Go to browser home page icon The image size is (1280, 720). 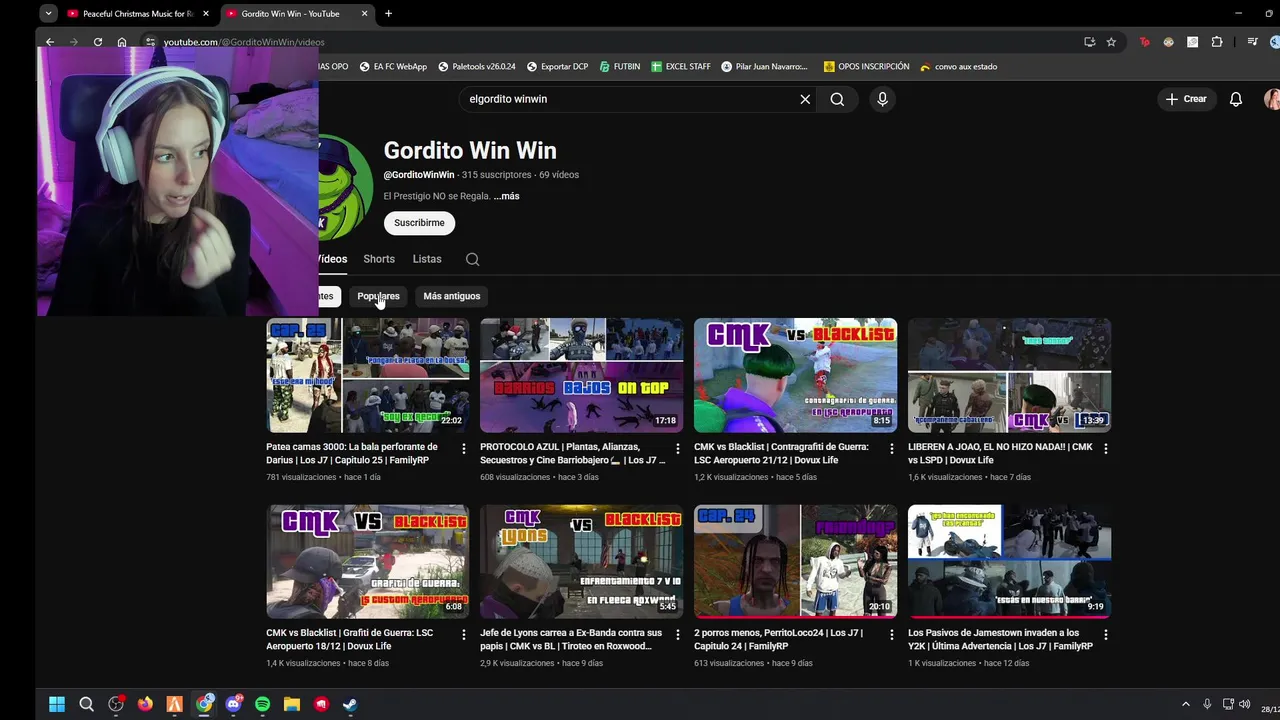point(122,42)
